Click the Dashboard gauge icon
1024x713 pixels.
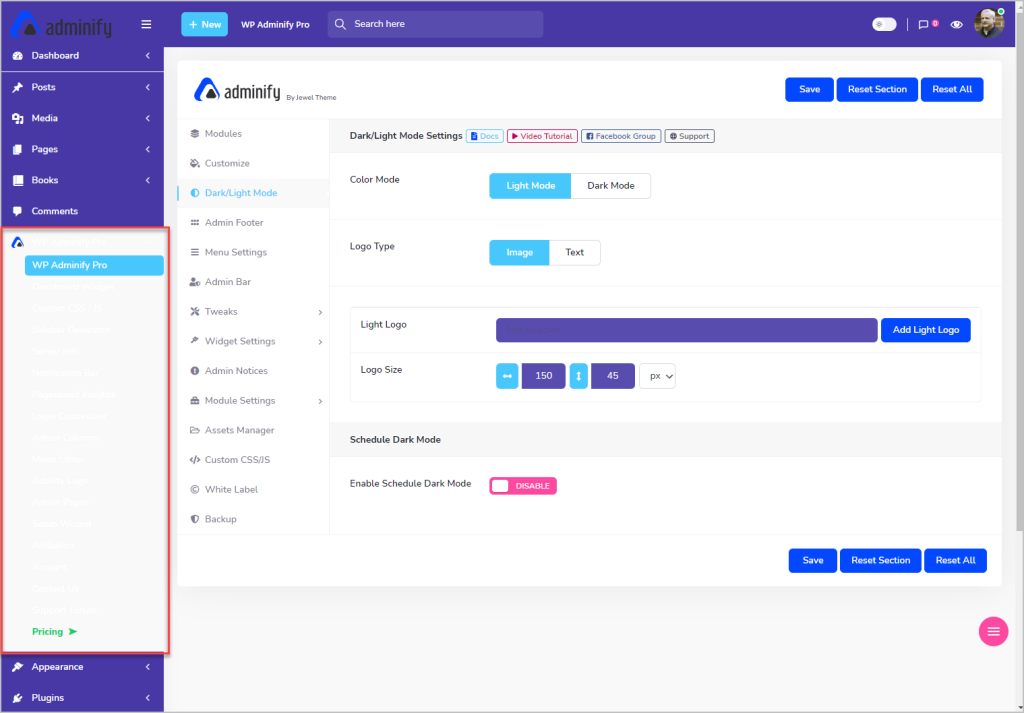pyautogui.click(x=18, y=55)
